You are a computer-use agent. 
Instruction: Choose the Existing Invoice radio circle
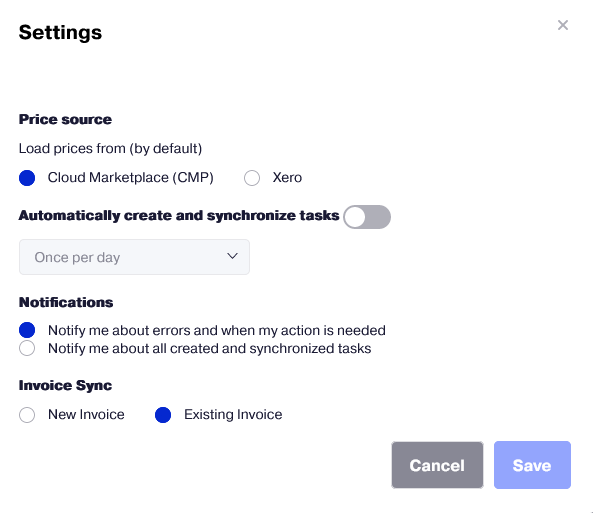pyautogui.click(x=163, y=415)
